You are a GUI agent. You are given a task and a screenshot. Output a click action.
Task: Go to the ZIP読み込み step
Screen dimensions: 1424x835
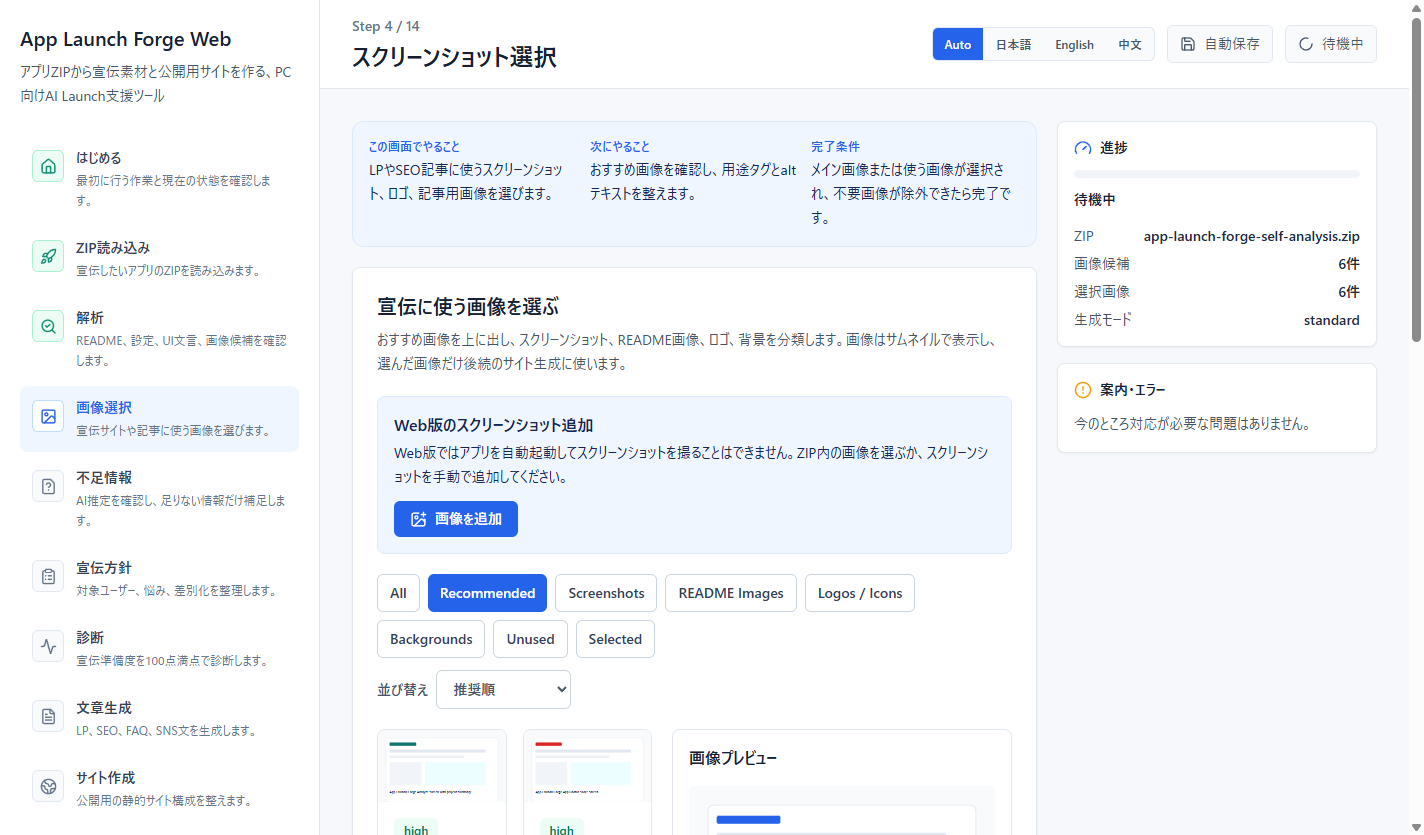pyautogui.click(x=160, y=259)
